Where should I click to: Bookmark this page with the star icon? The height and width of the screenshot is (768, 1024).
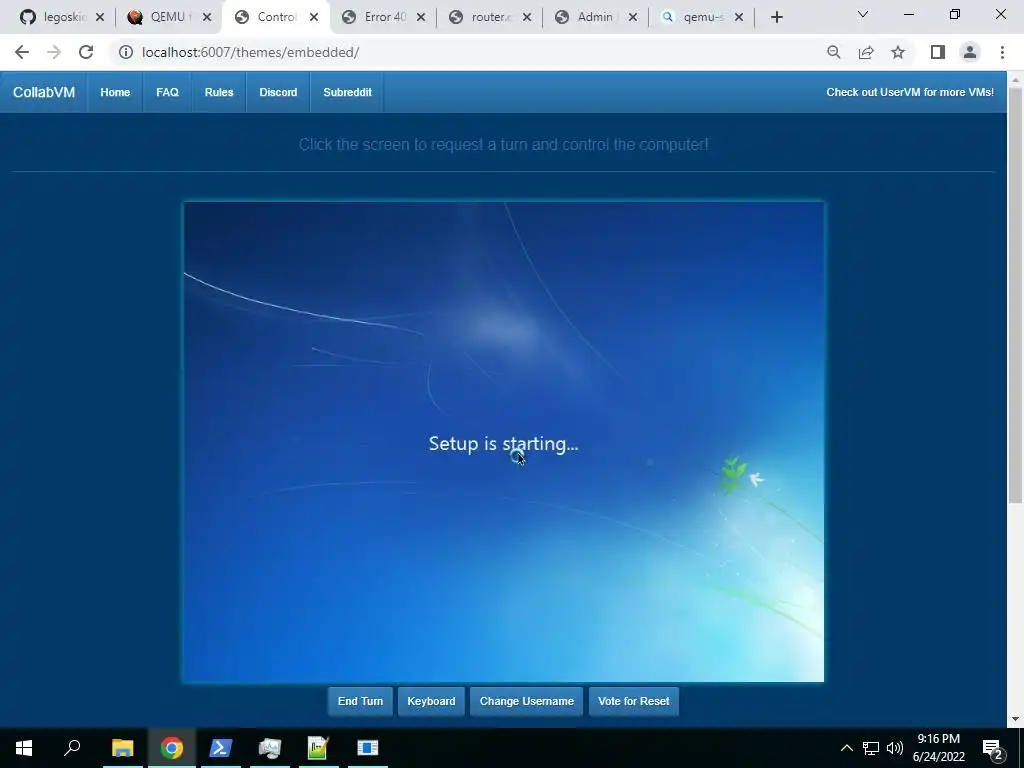[898, 52]
